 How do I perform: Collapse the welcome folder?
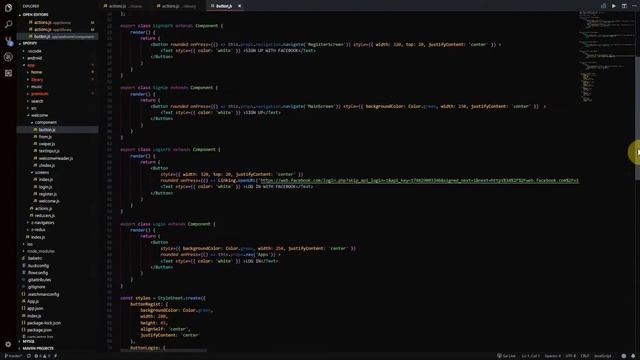point(39,115)
